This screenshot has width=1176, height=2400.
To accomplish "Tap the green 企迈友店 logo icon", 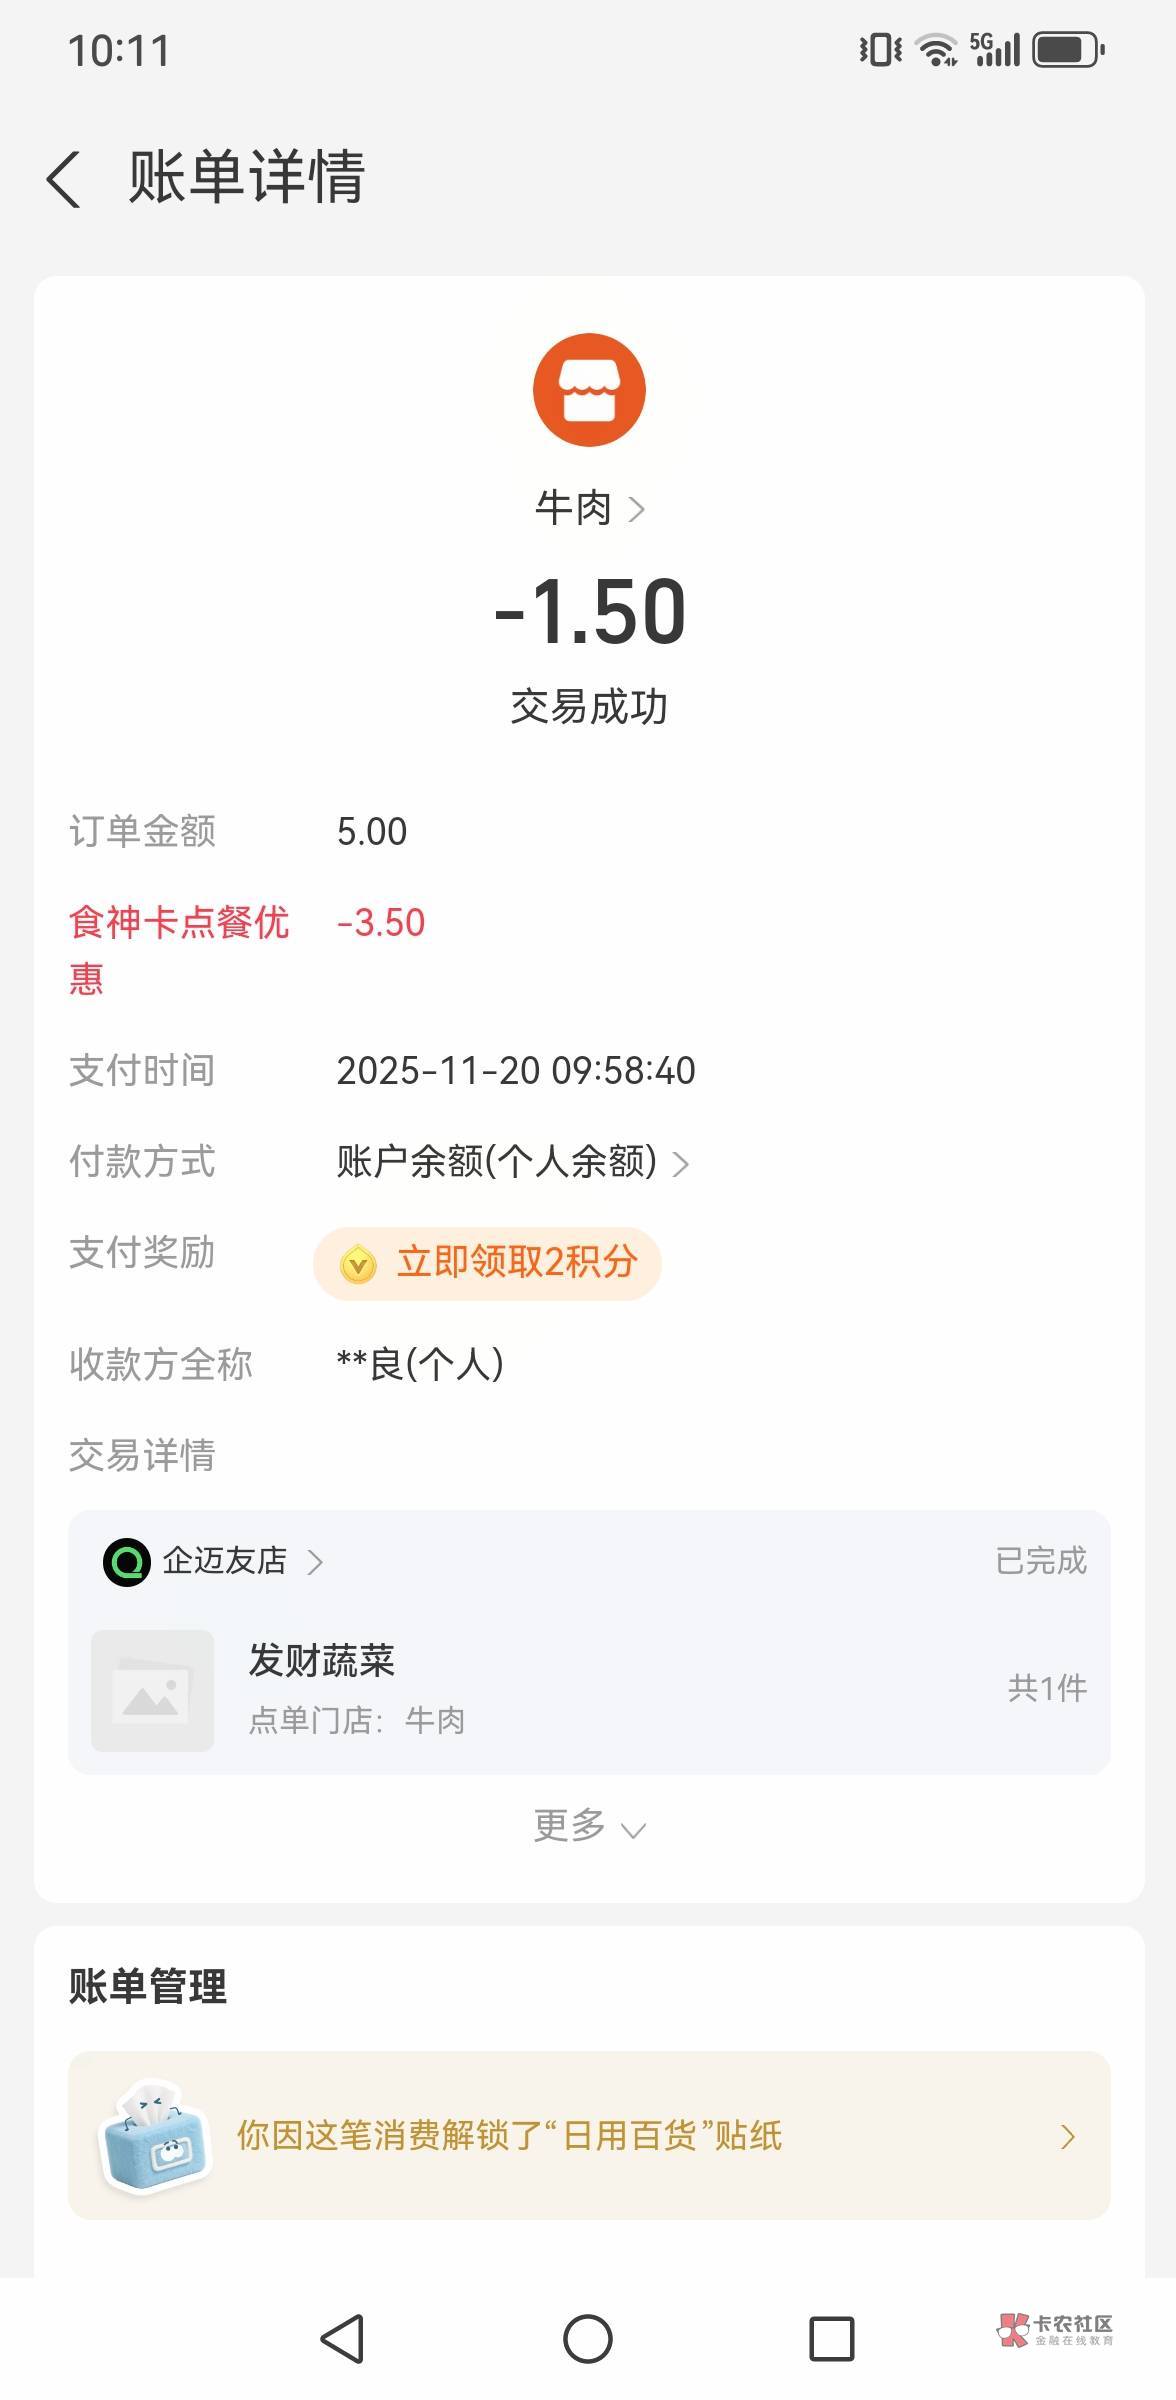I will point(127,1562).
